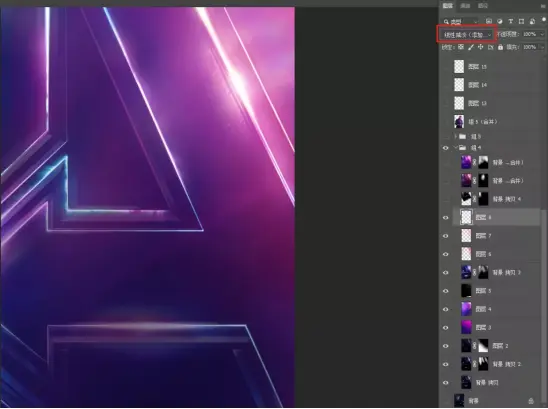This screenshot has height=409, width=548.
Task: Click the opacity 100% value field
Action: point(530,34)
